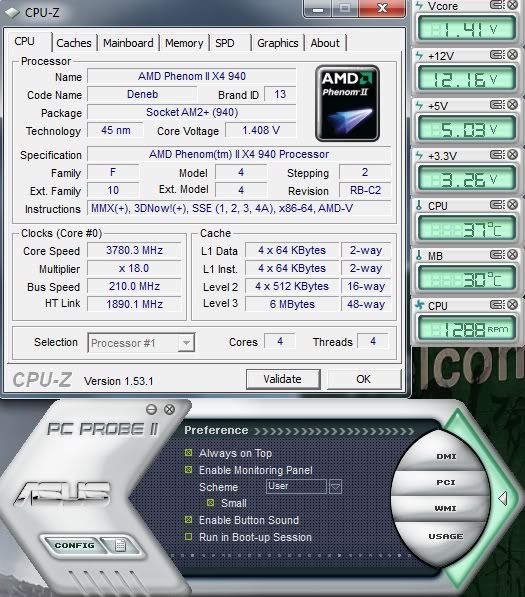The image size is (525, 597).
Task: Open CPU fan sensor settings icon
Action: tap(497, 305)
